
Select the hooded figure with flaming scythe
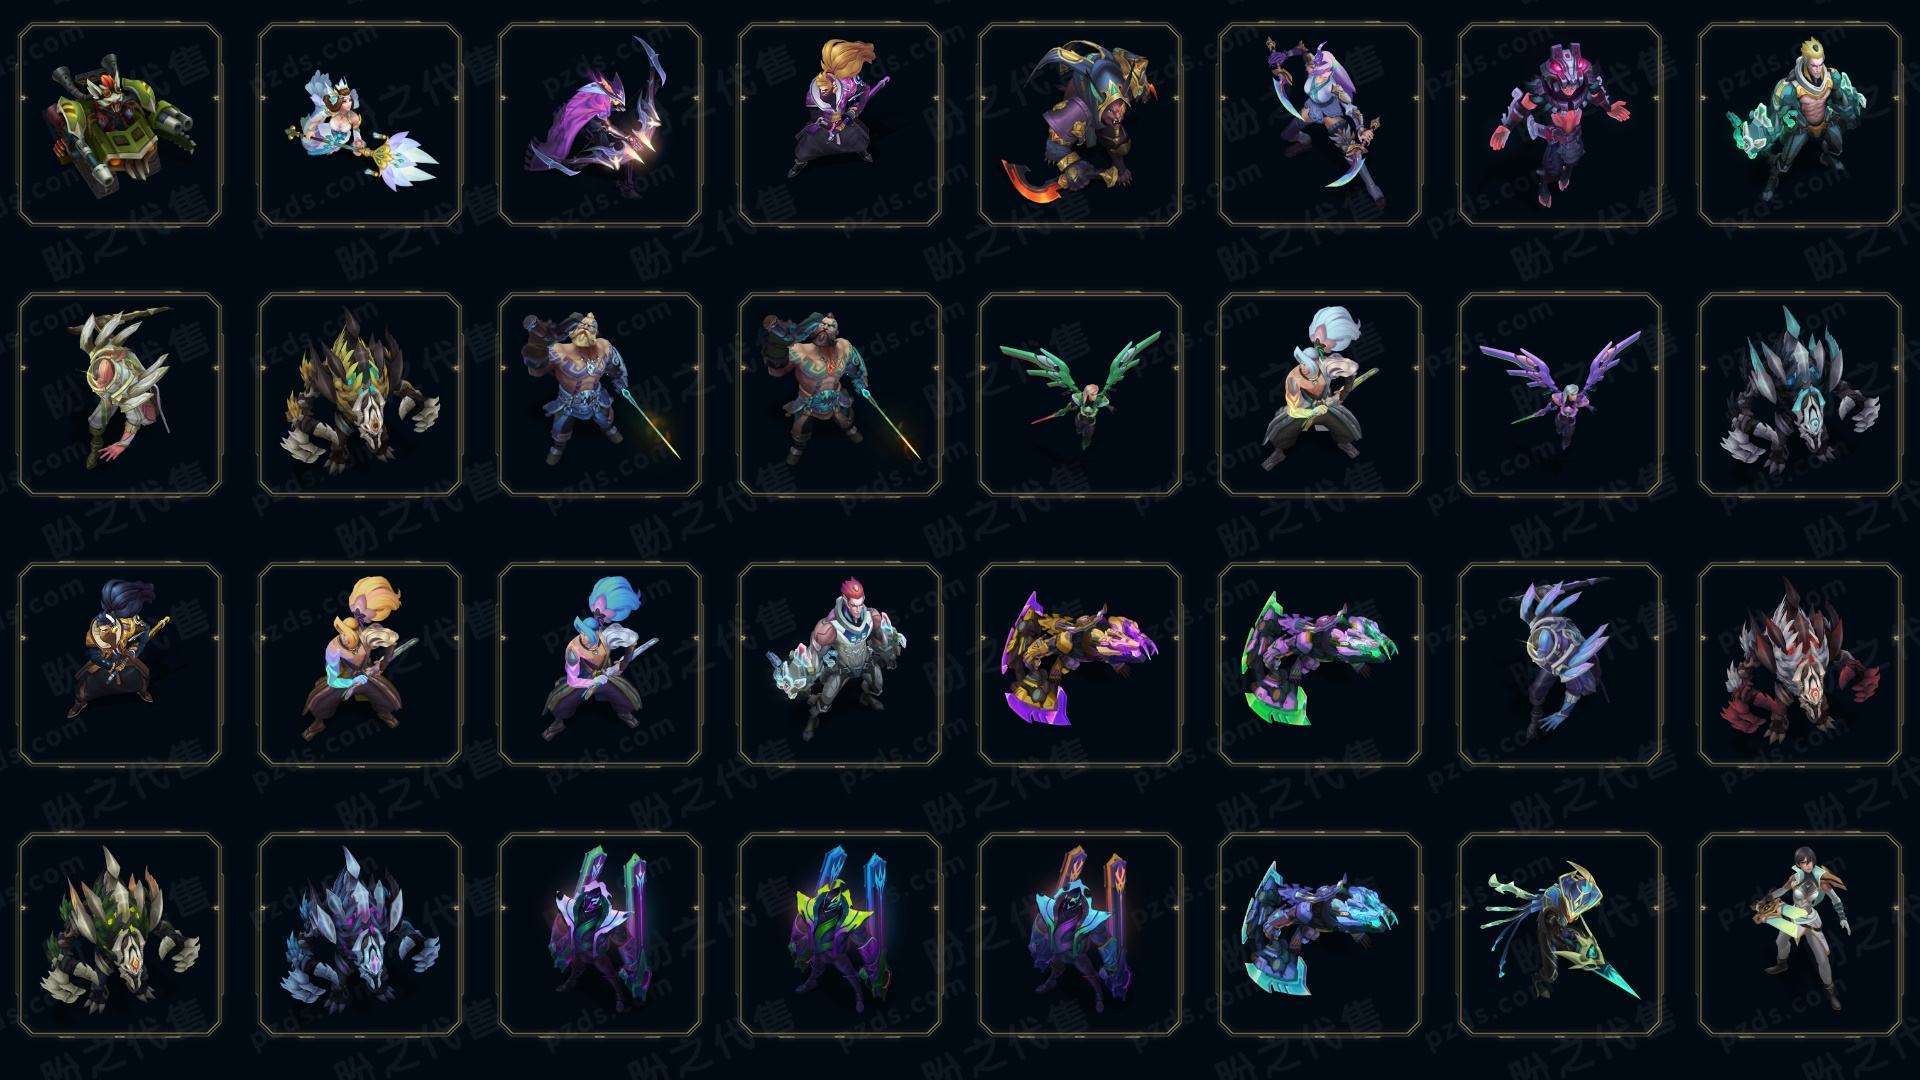[x=1080, y=125]
